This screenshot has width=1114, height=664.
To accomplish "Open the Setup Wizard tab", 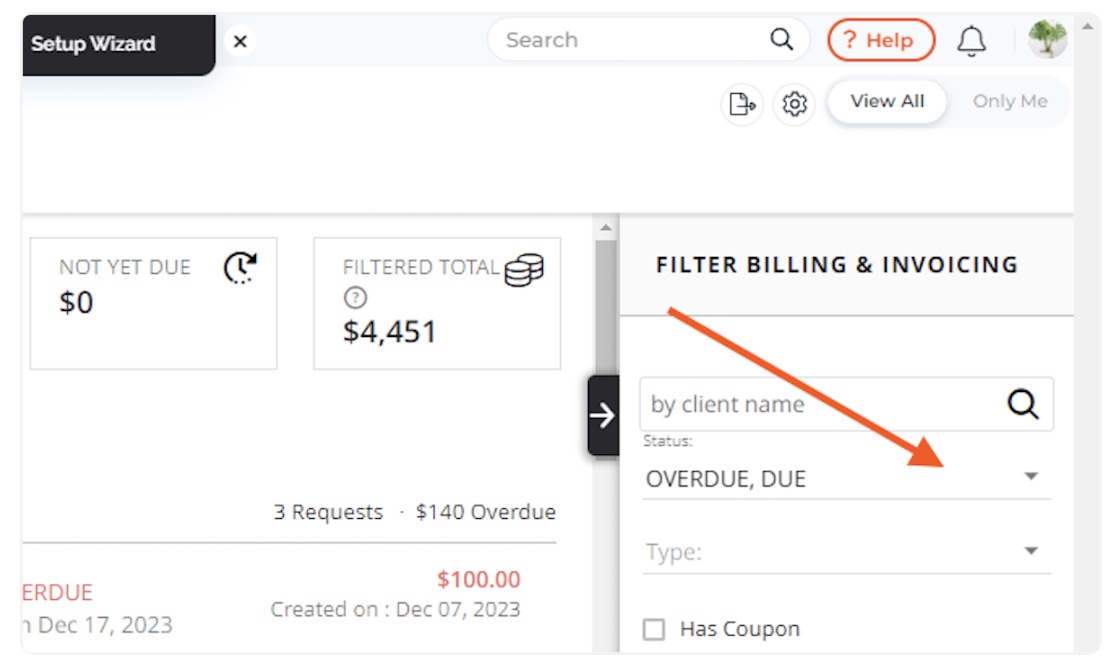I will pyautogui.click(x=119, y=44).
